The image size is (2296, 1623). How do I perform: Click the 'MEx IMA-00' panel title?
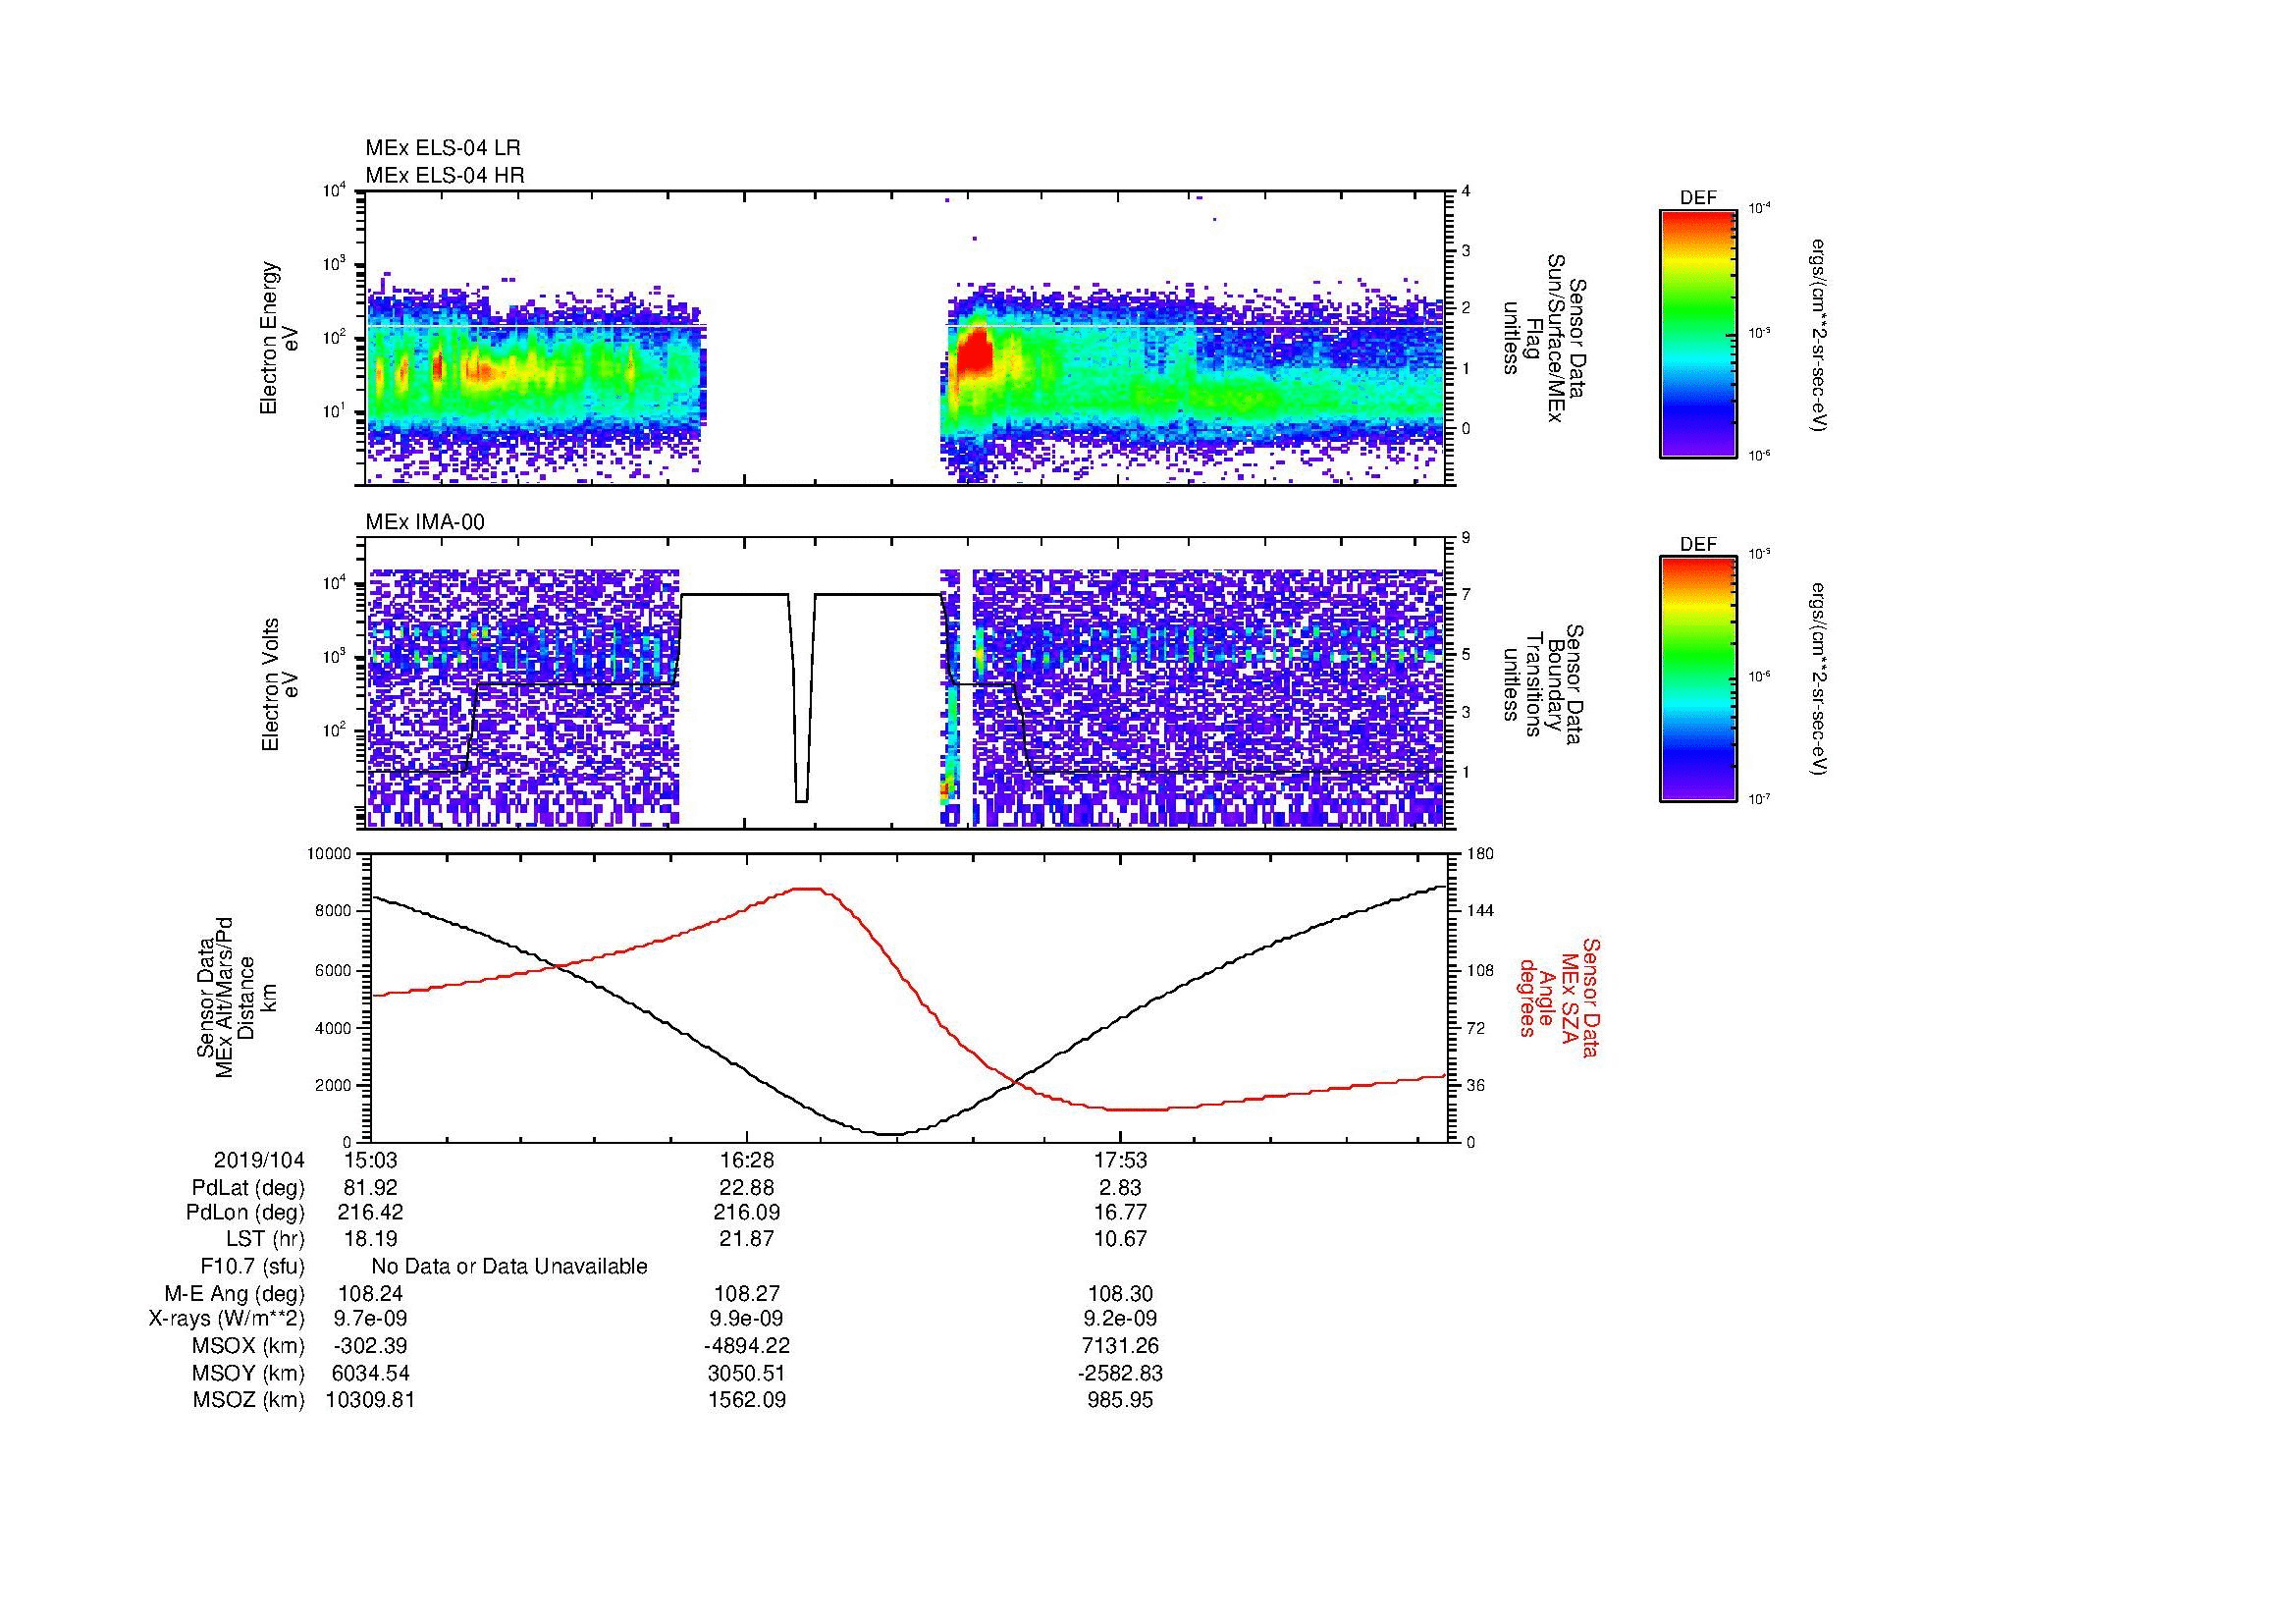[x=425, y=522]
